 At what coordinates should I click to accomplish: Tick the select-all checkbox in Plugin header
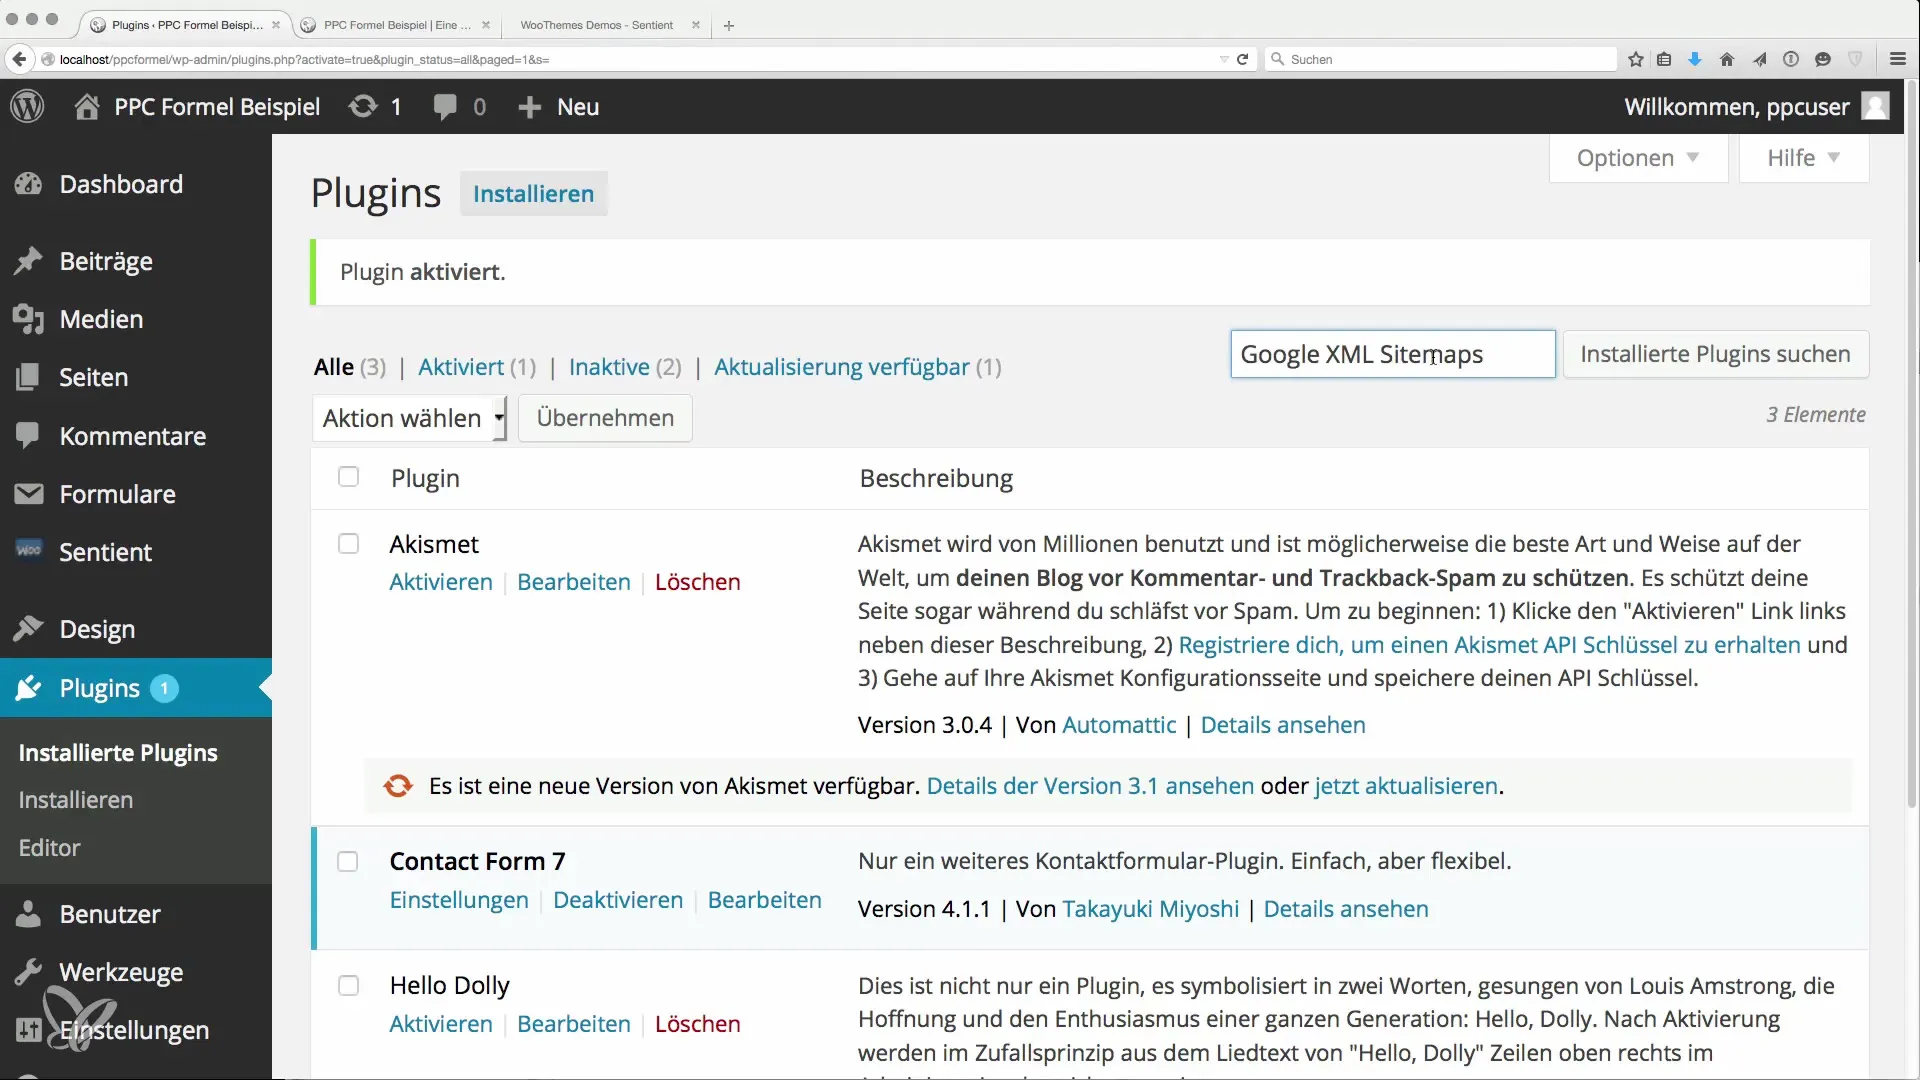point(348,477)
